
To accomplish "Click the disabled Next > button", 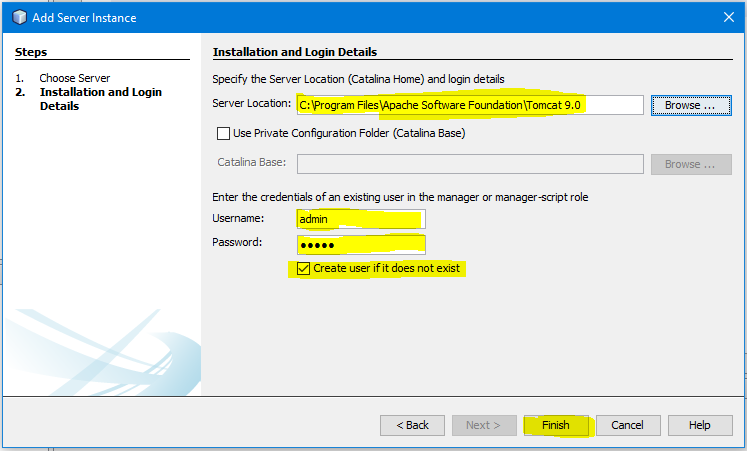I will (x=484, y=425).
